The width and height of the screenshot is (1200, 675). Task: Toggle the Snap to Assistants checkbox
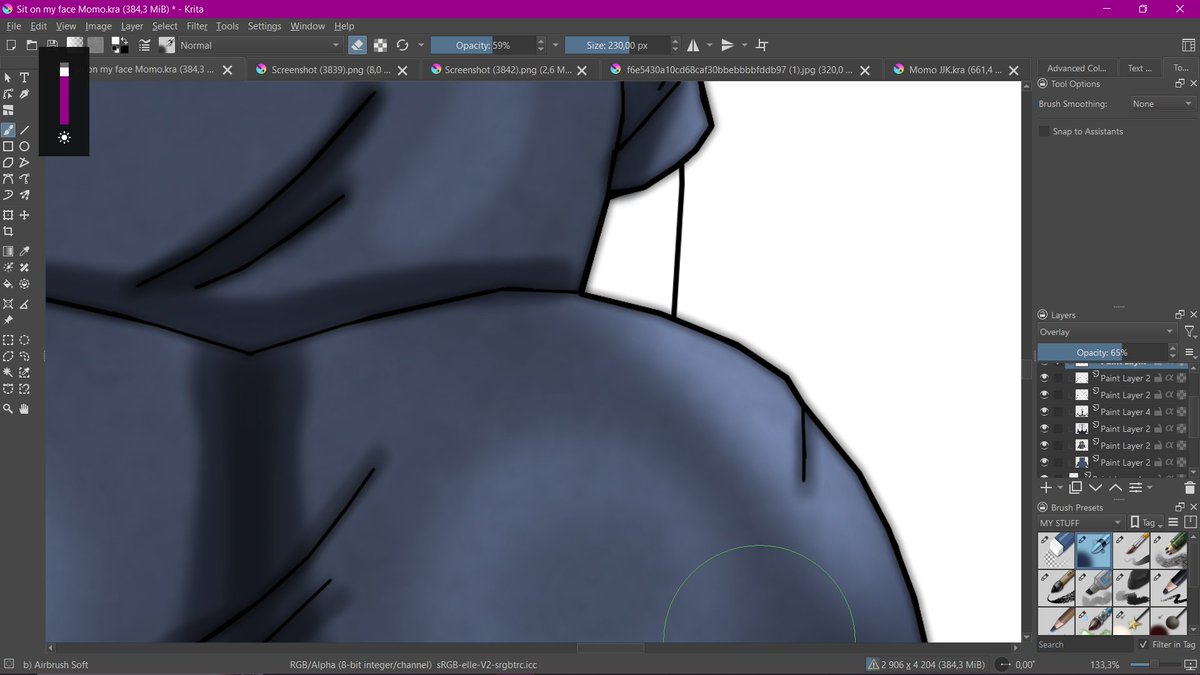(1044, 131)
